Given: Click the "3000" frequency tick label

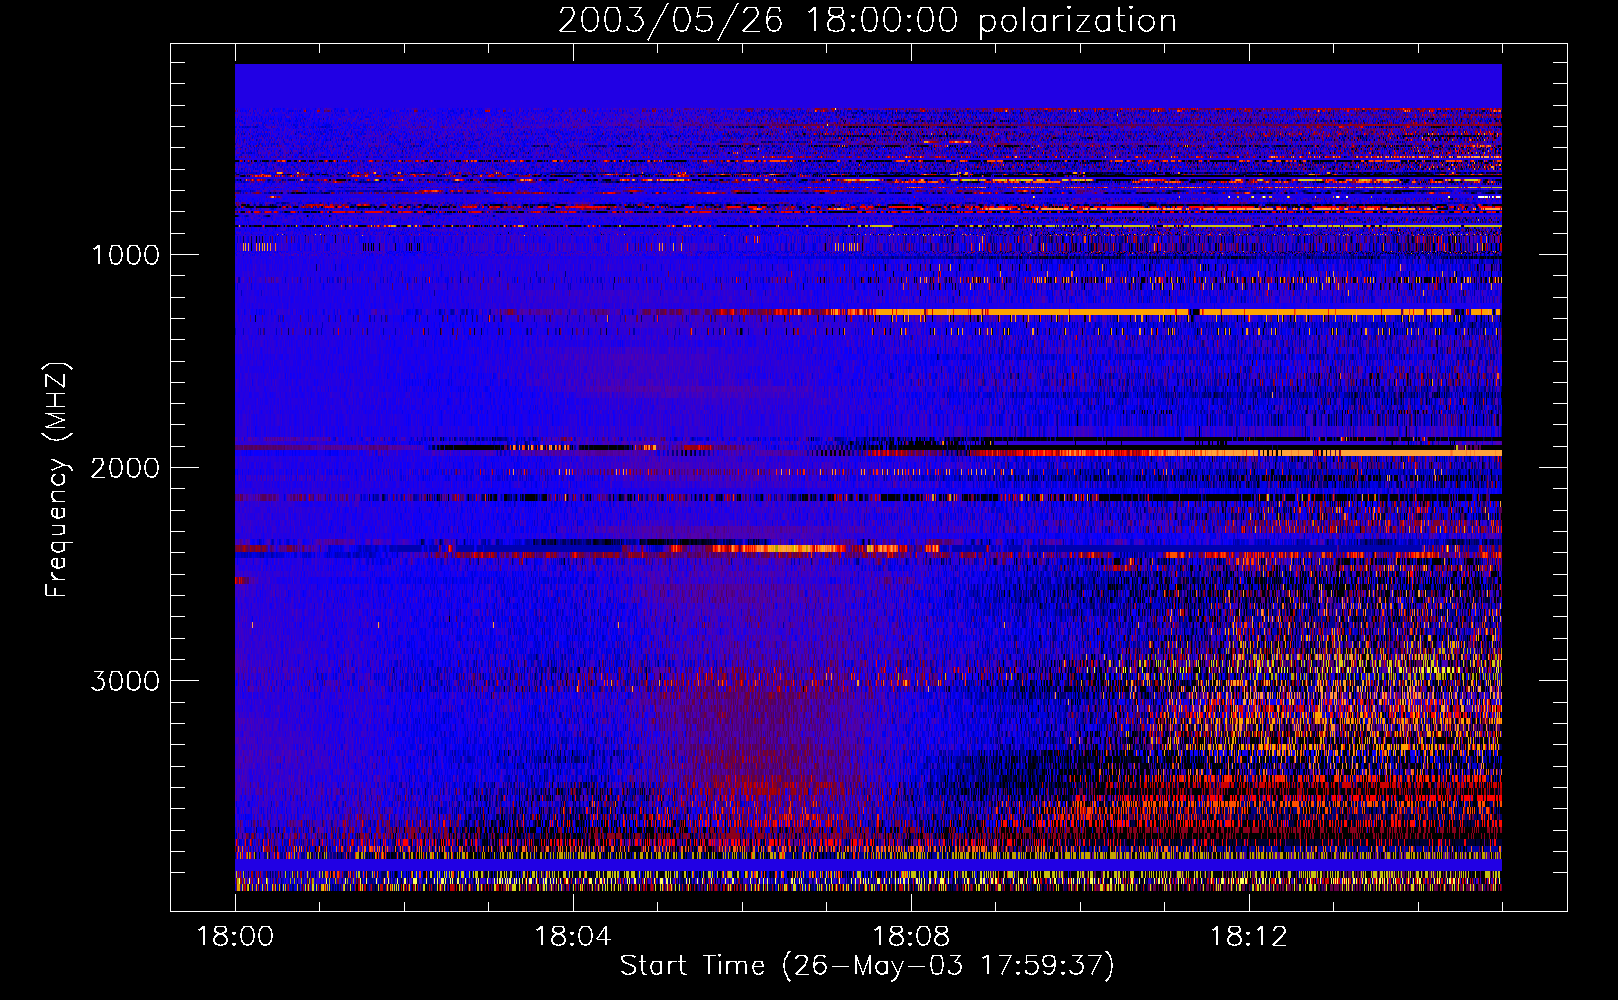Looking at the screenshot, I should click(x=125, y=681).
